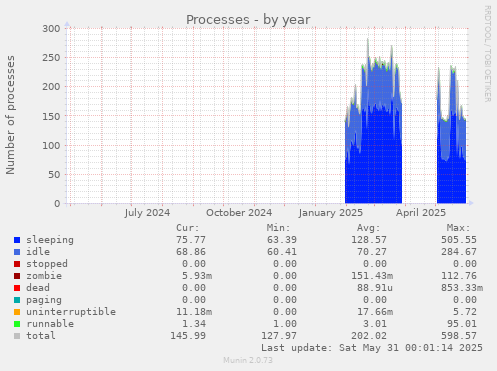Click total average value 202.02

(x=369, y=336)
